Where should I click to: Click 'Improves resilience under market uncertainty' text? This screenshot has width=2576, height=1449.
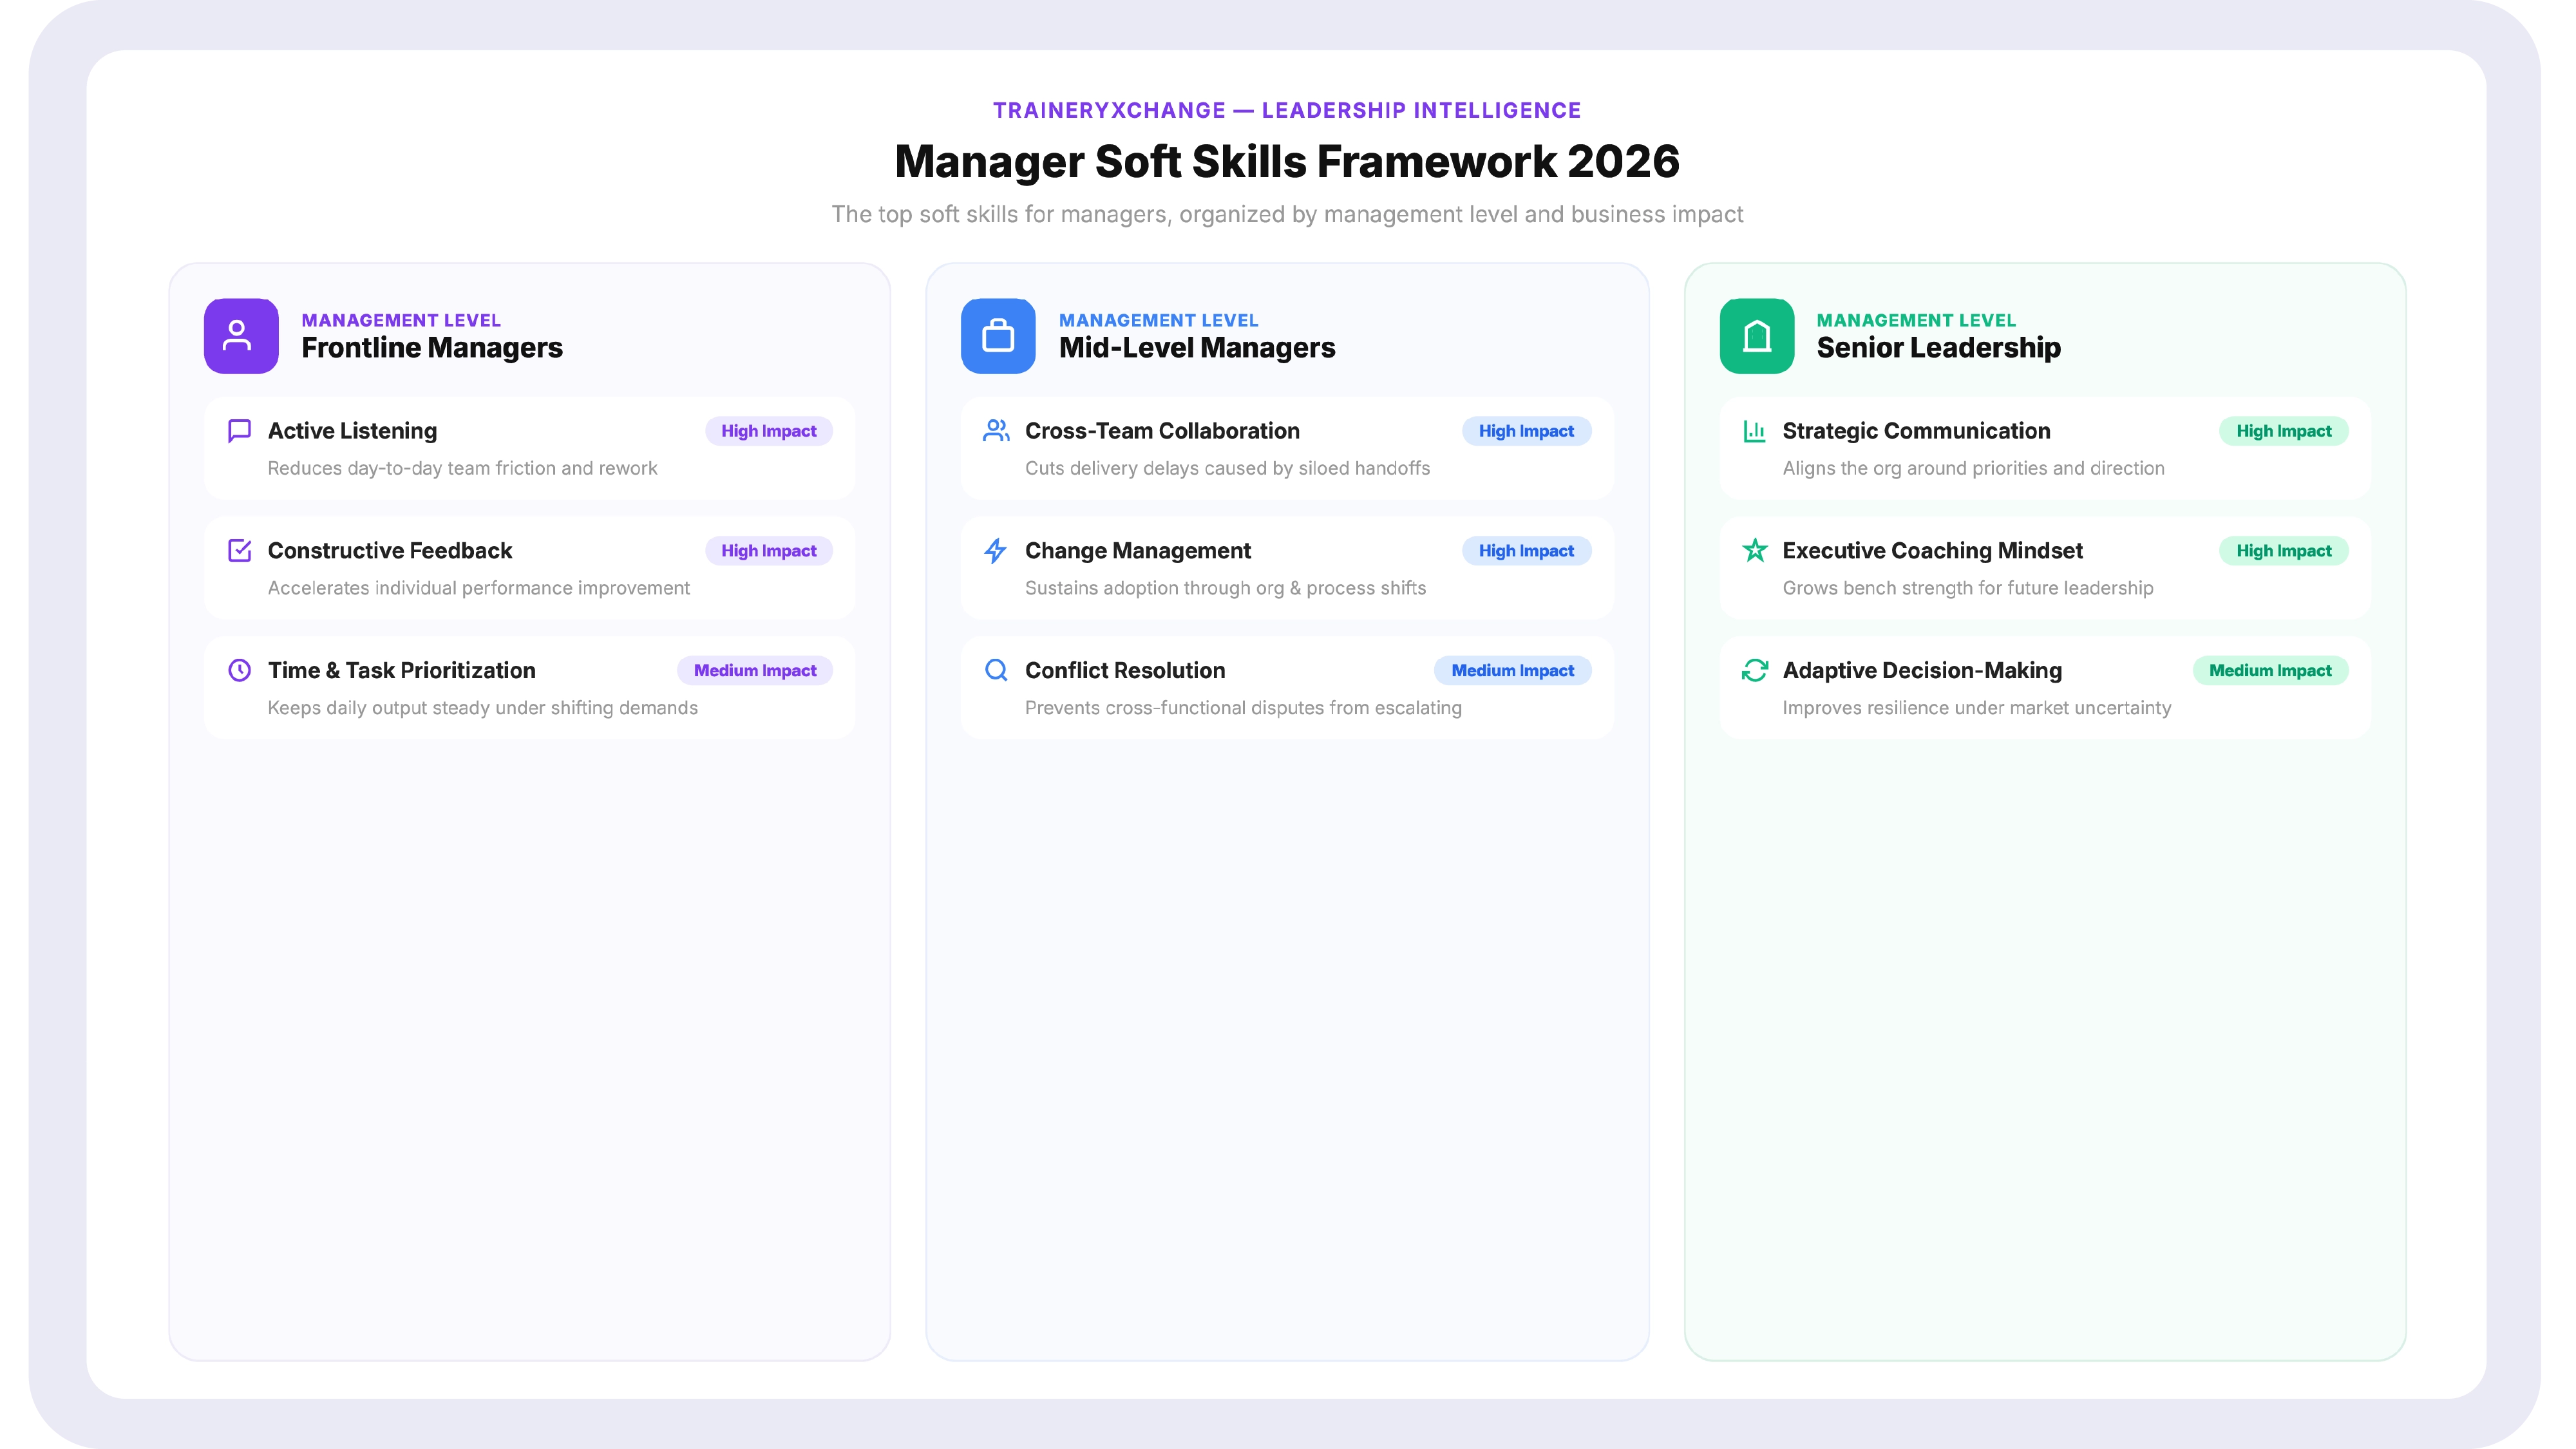click(1976, 708)
